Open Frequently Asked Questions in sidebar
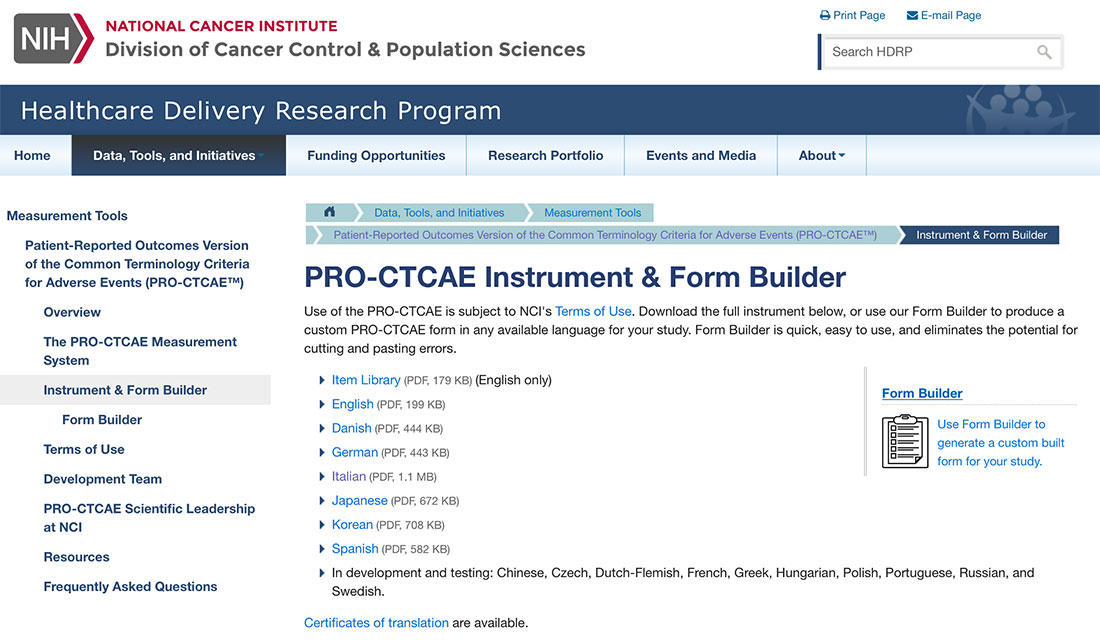1100x642 pixels. pos(130,587)
